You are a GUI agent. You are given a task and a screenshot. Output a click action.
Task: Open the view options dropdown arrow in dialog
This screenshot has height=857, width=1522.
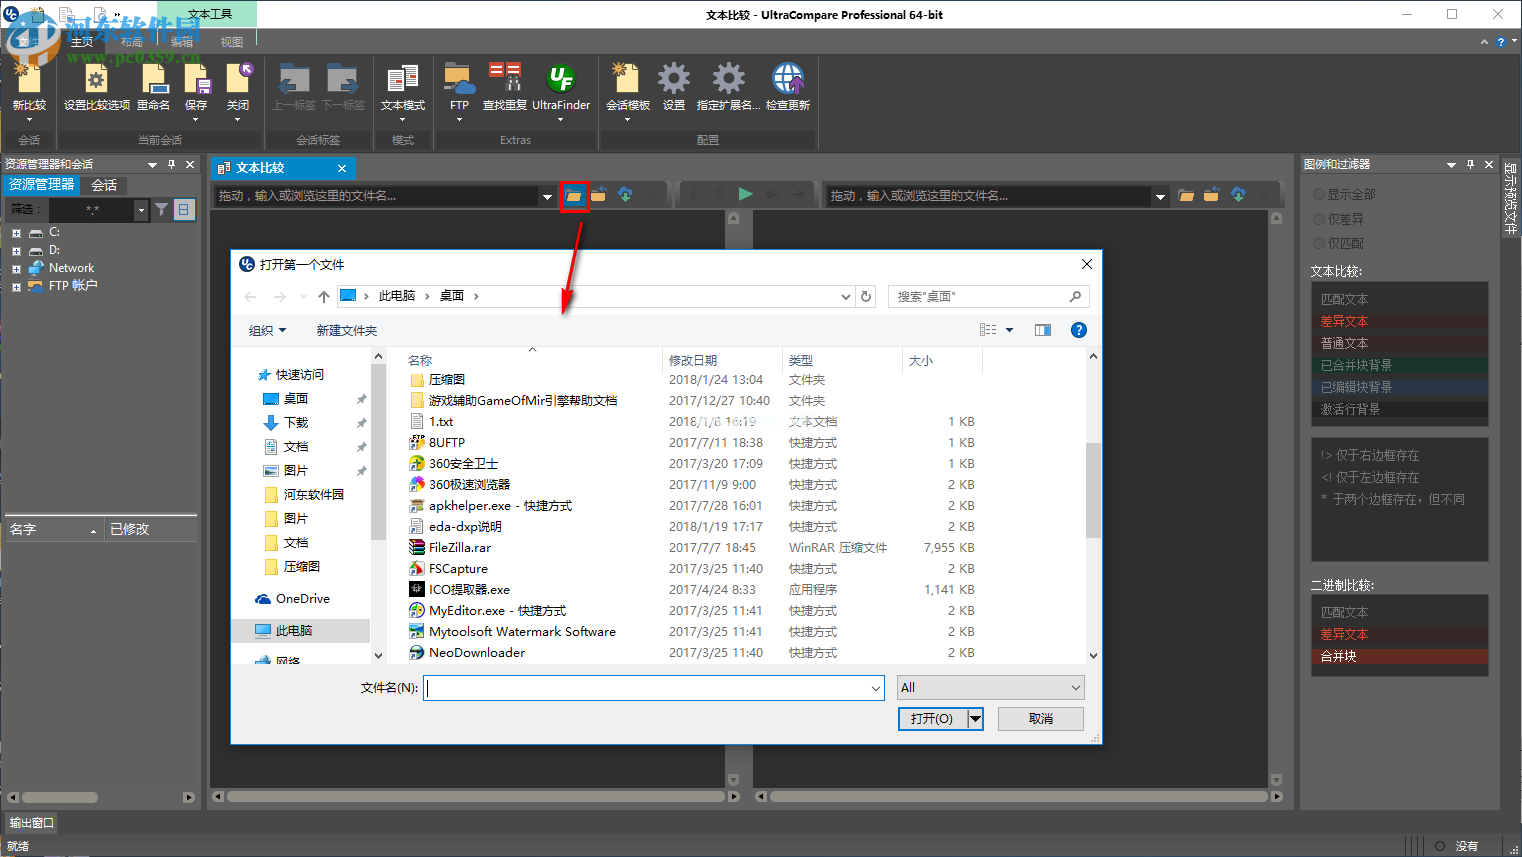point(1010,330)
